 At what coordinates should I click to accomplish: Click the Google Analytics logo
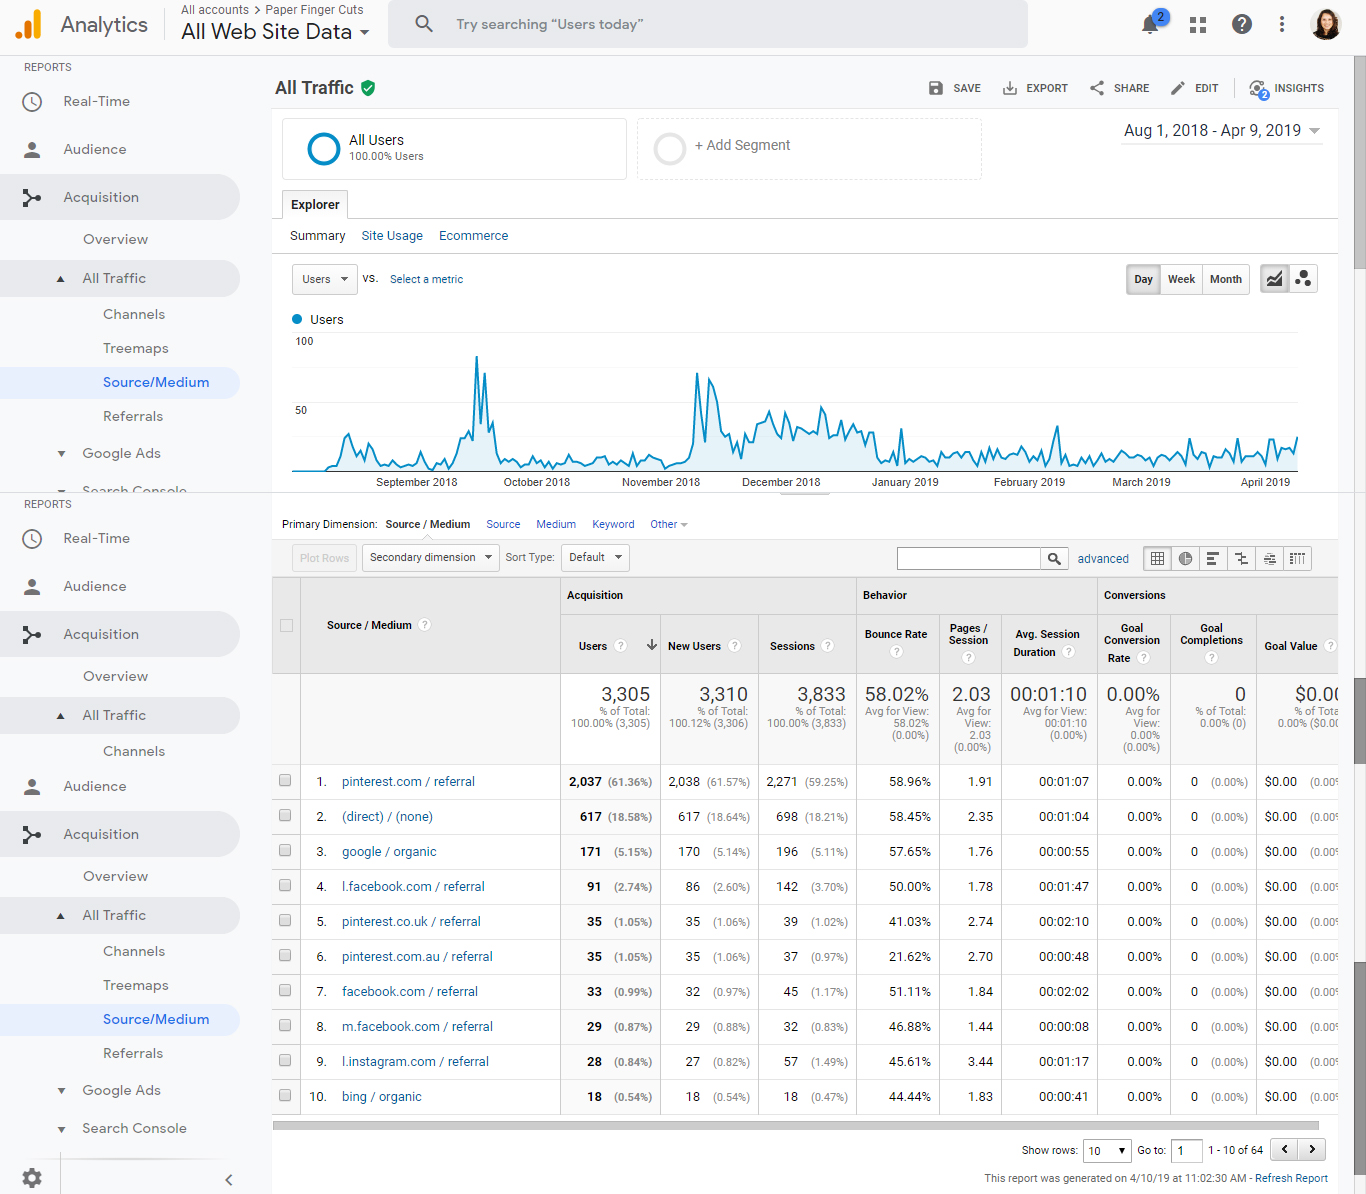[x=29, y=24]
